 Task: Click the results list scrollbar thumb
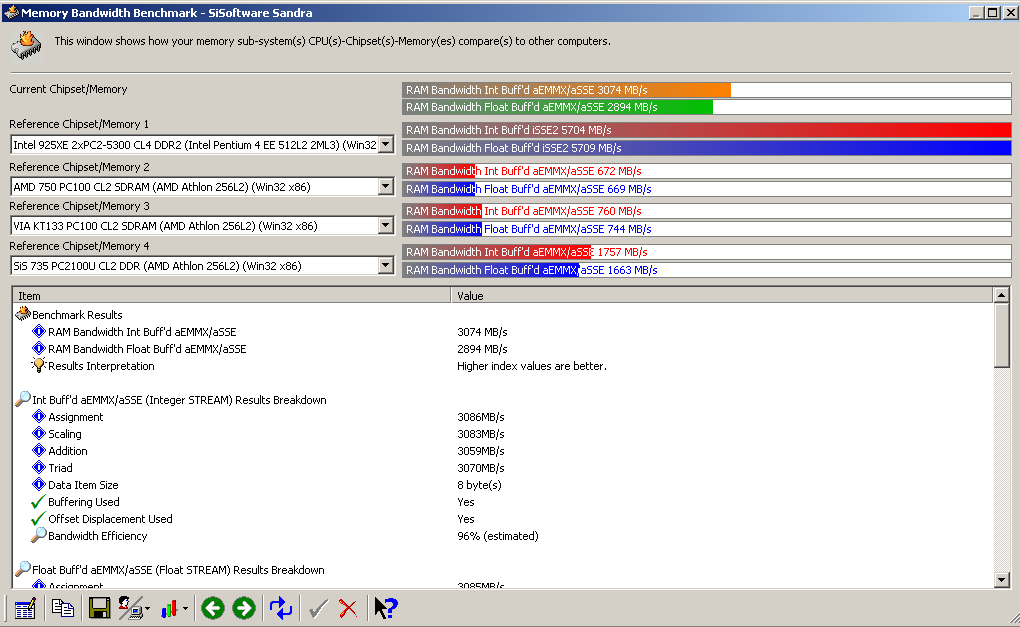pos(1001,336)
